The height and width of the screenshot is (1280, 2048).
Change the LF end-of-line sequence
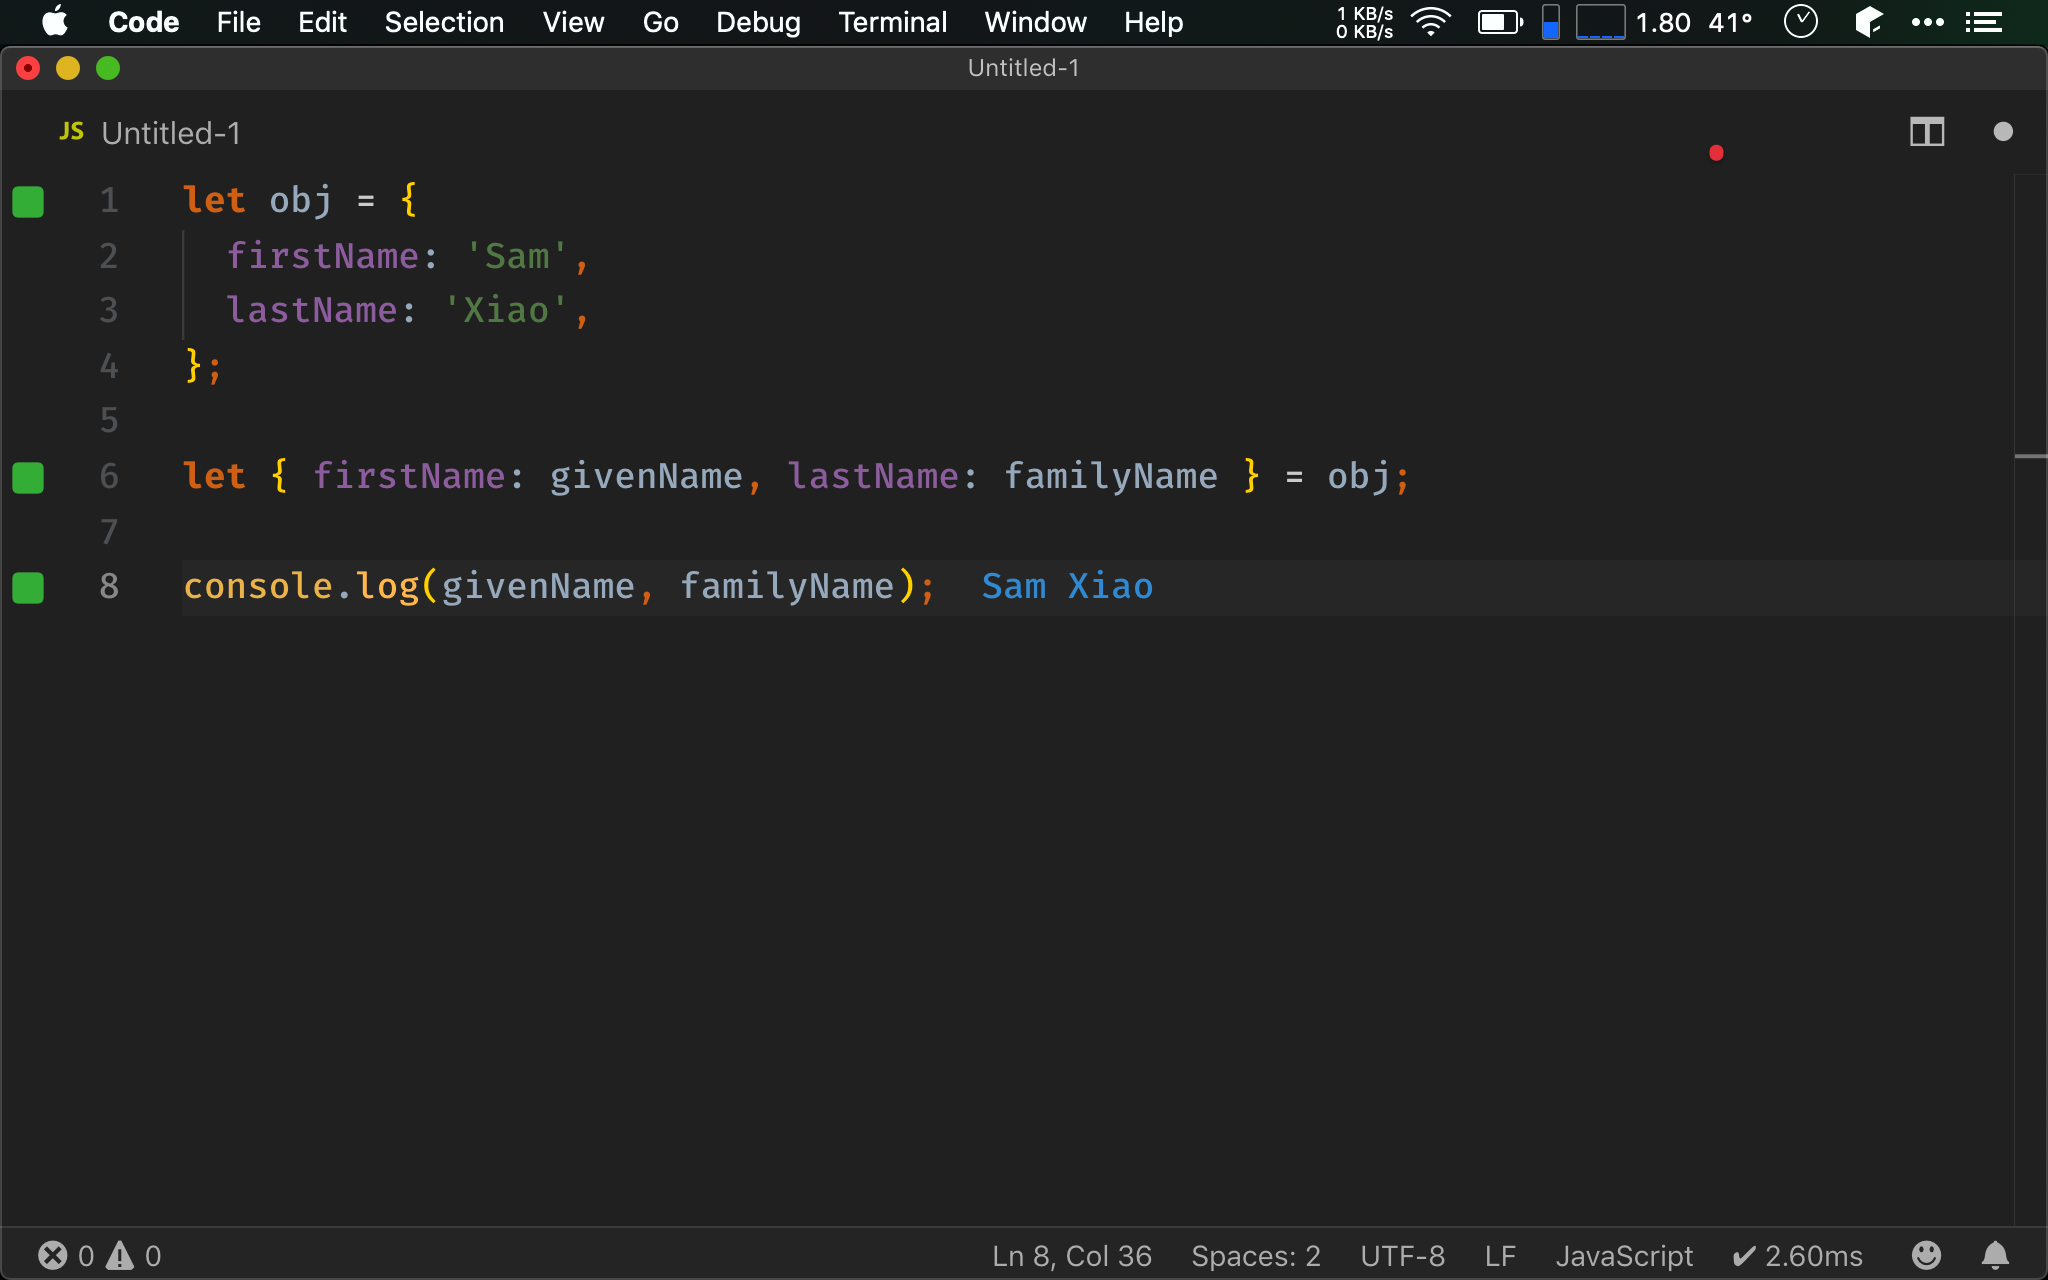pos(1500,1255)
